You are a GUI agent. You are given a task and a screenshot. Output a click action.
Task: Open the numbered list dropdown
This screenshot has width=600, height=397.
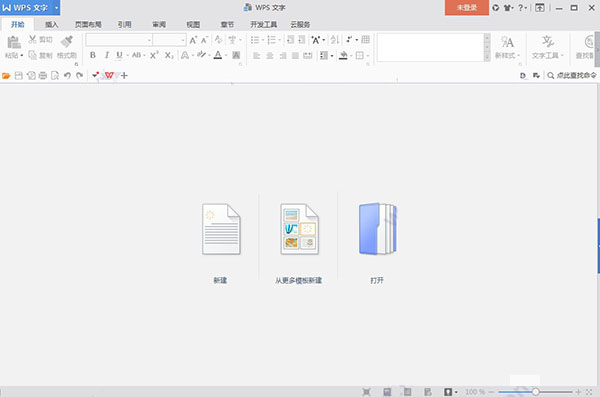point(279,40)
